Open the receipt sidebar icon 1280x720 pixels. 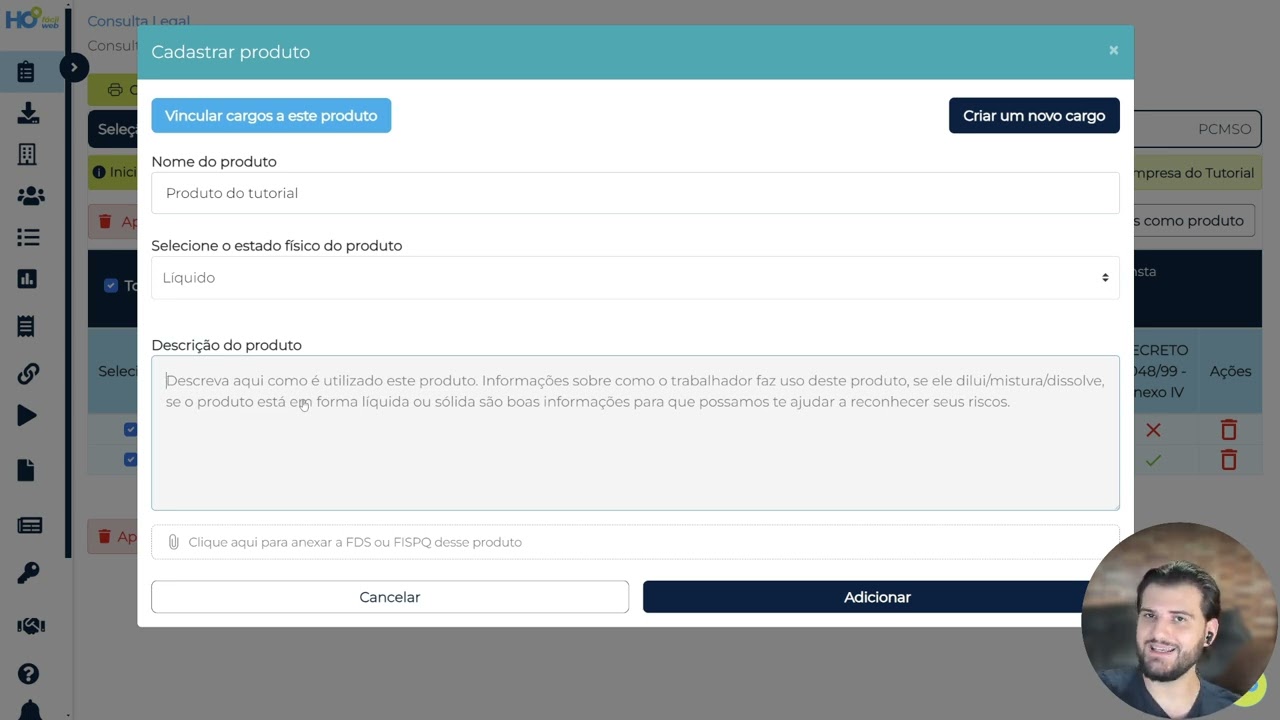click(26, 326)
